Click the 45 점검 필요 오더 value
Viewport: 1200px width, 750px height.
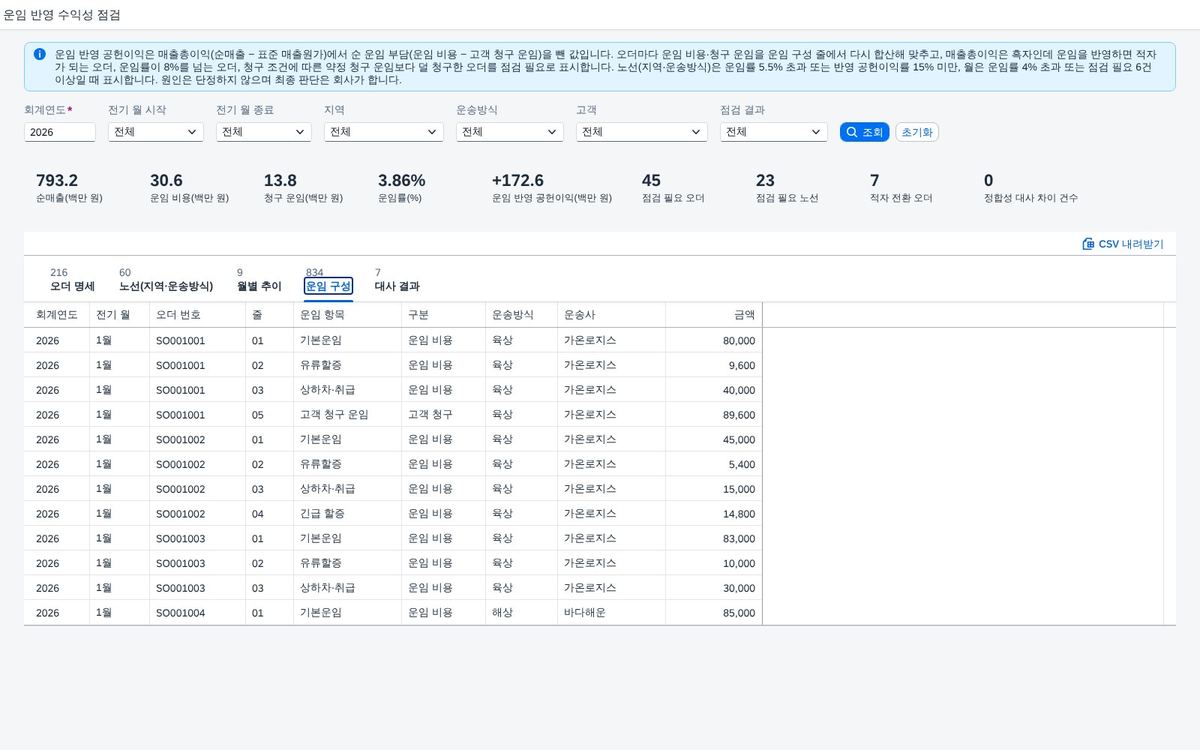tap(651, 180)
